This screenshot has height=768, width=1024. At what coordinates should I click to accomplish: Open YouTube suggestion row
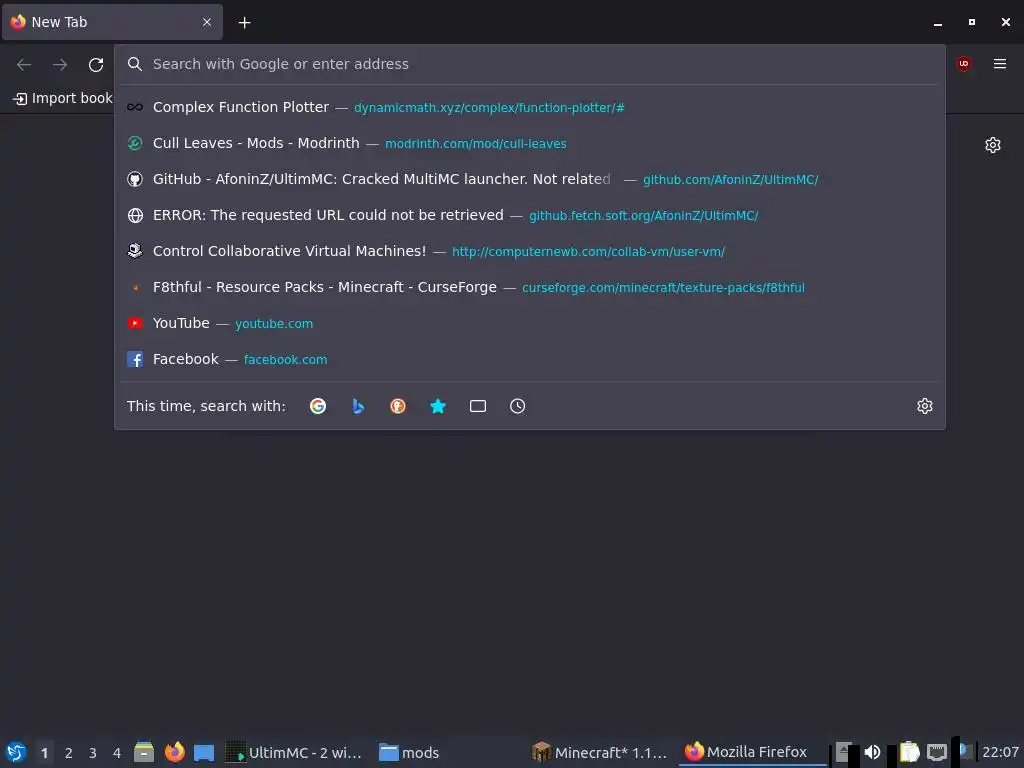tap(530, 323)
